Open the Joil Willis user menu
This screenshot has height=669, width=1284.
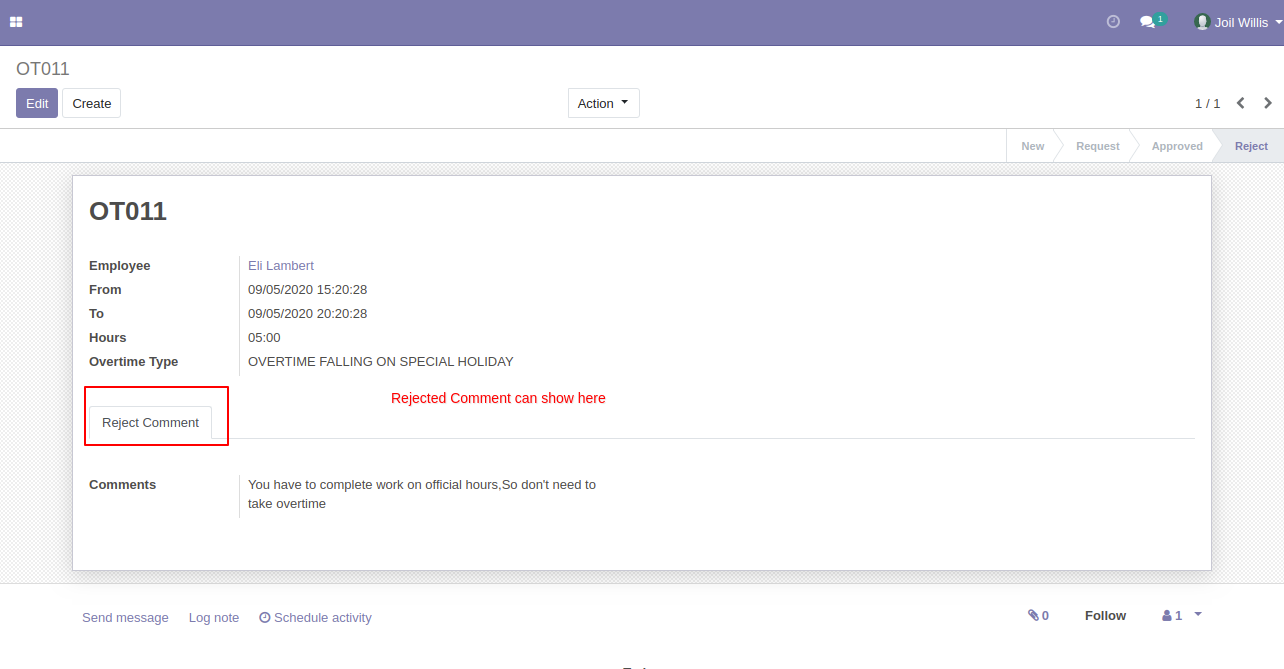[x=1238, y=22]
